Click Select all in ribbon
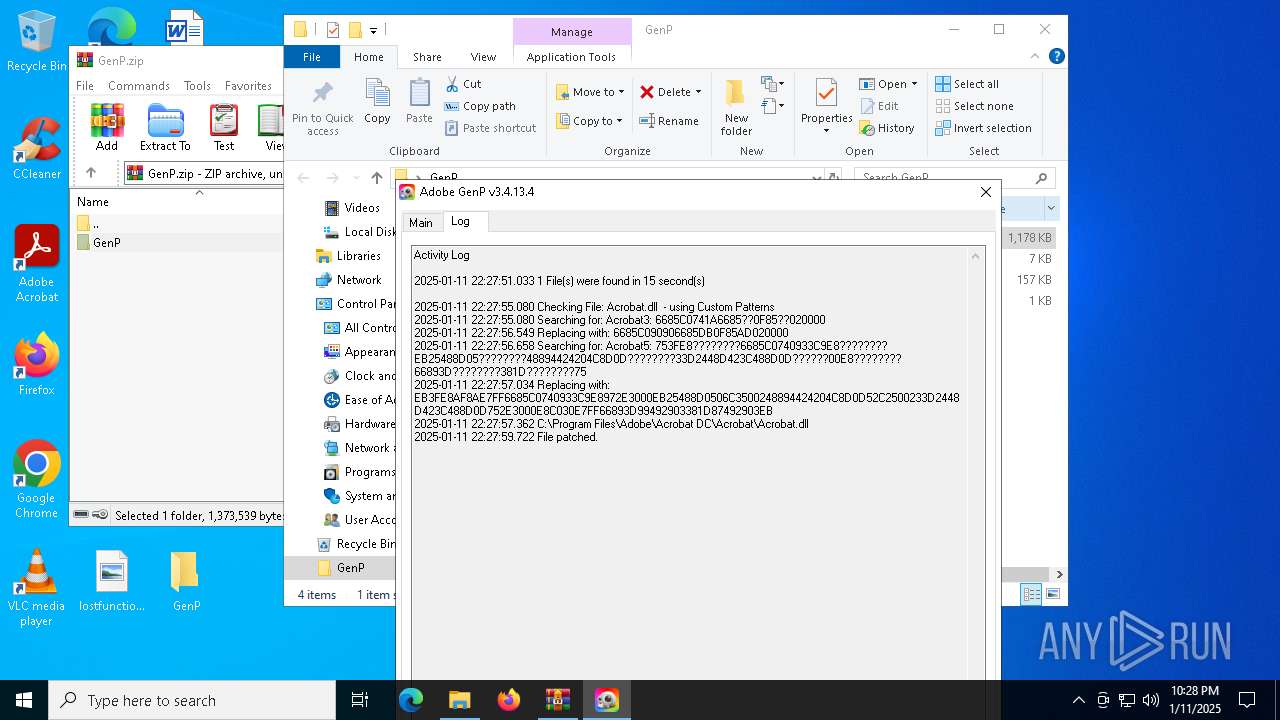1280x720 pixels. pos(966,84)
